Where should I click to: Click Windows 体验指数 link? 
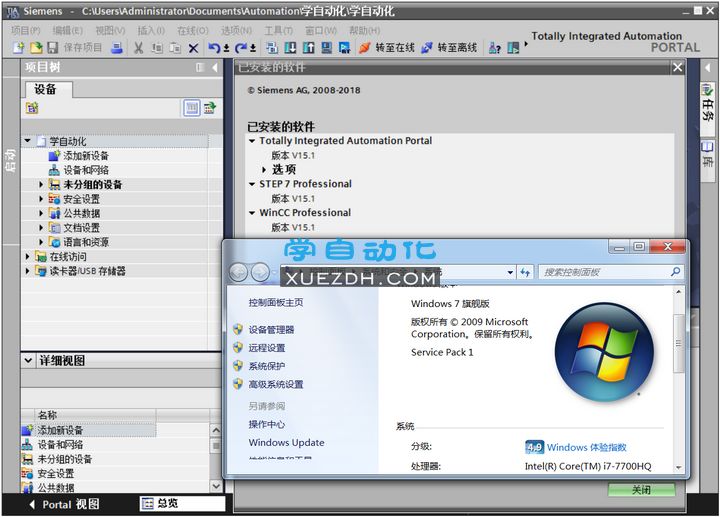point(586,447)
